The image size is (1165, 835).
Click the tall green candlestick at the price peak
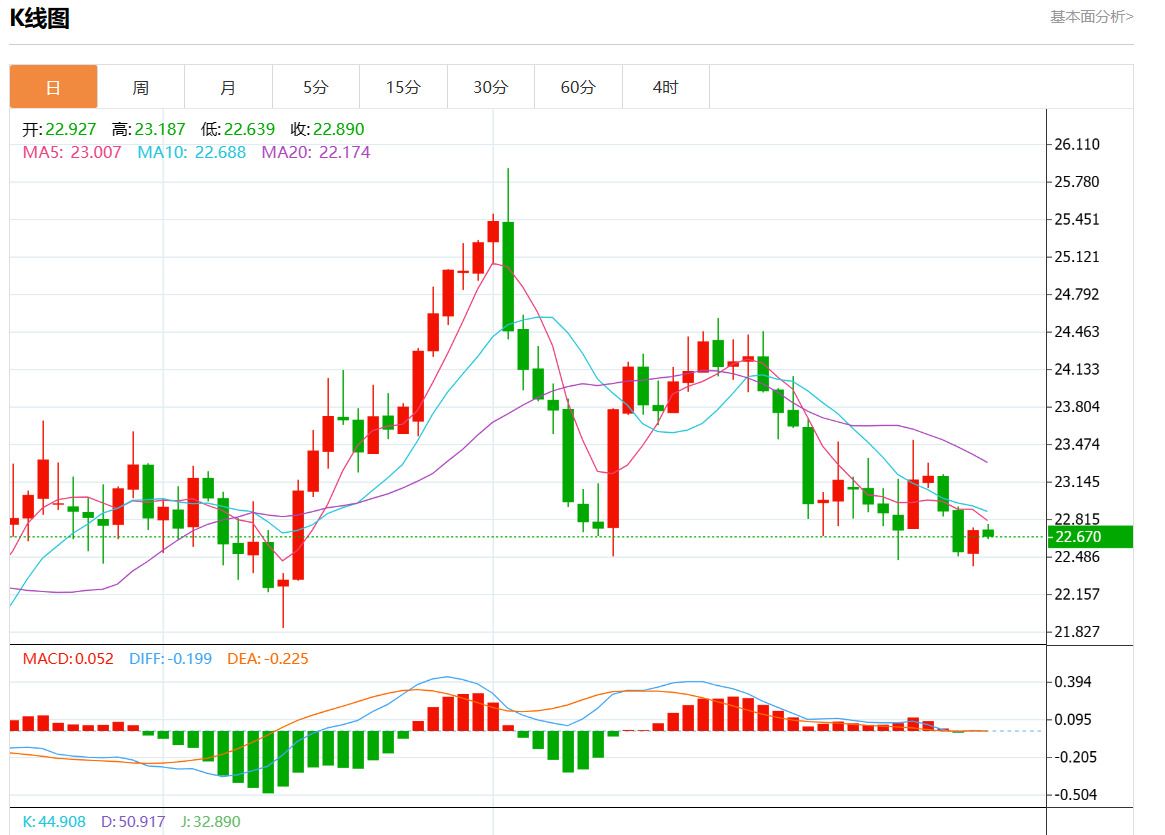(508, 275)
